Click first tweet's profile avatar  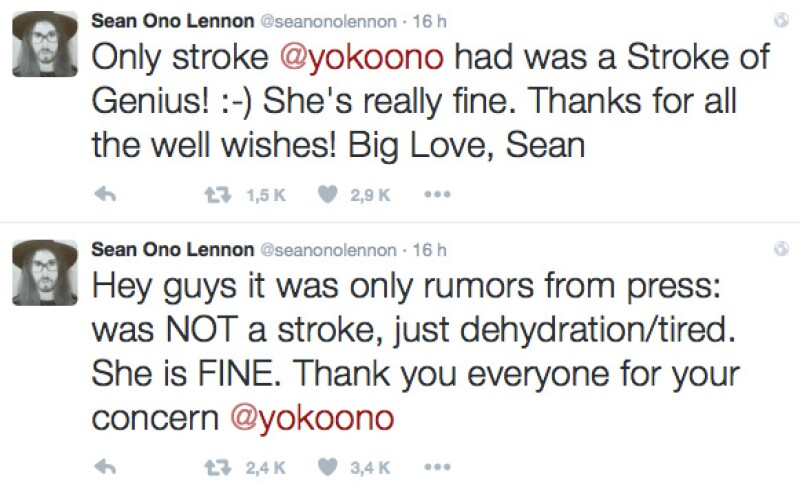[45, 44]
